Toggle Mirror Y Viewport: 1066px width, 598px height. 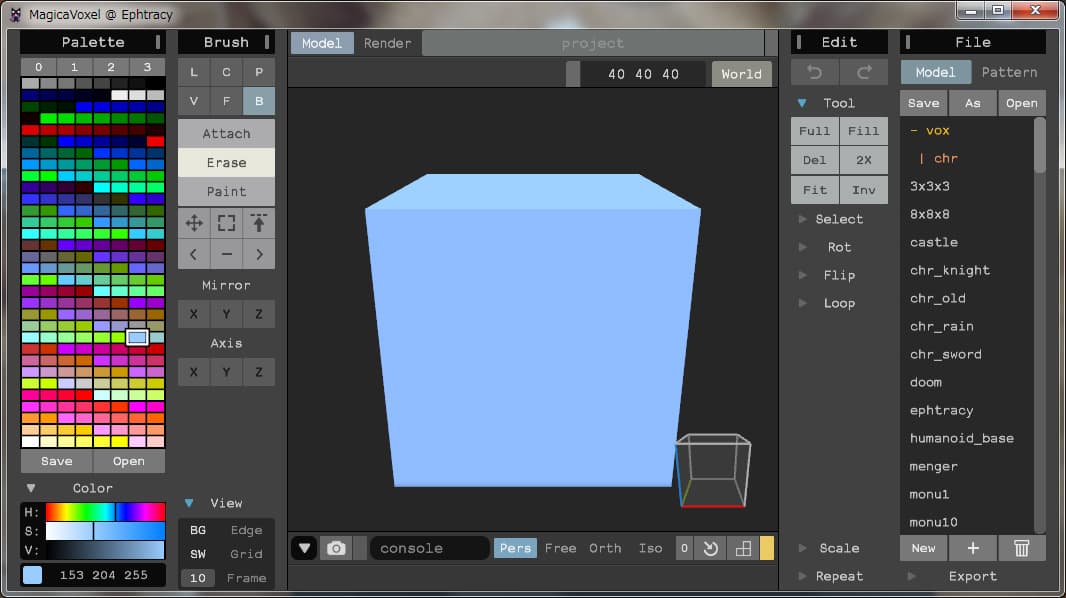226,314
